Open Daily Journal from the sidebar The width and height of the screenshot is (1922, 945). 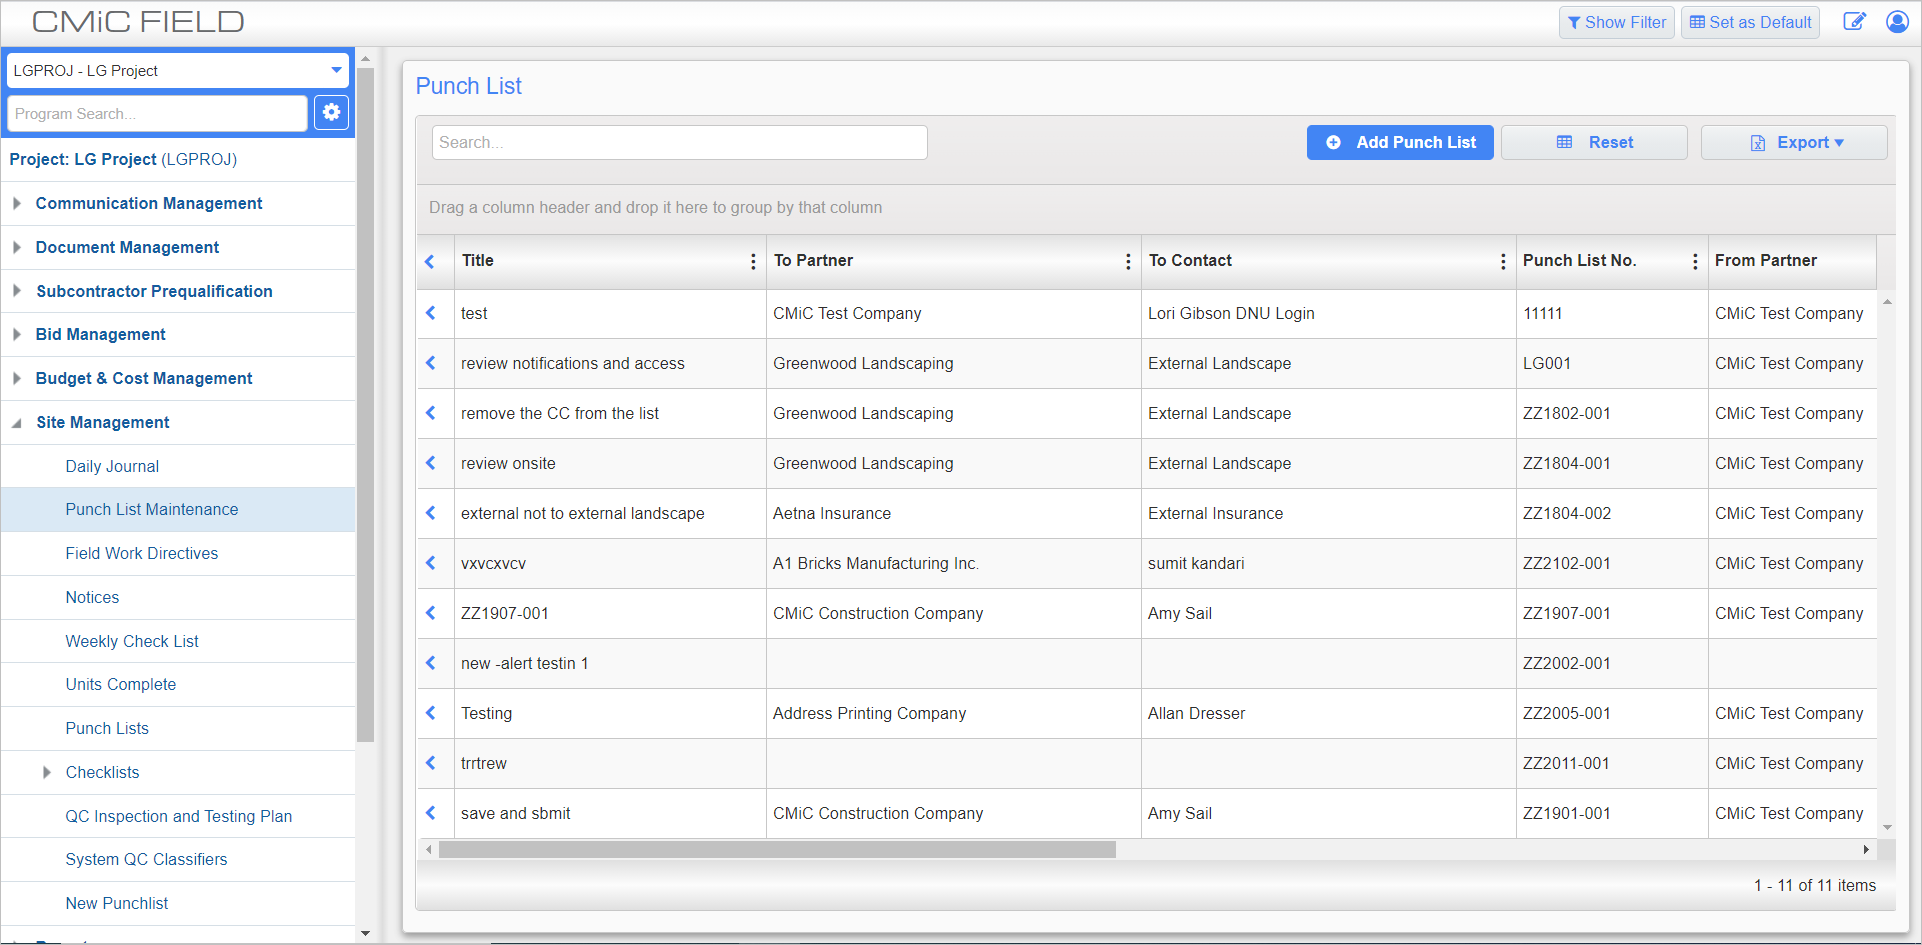112,466
